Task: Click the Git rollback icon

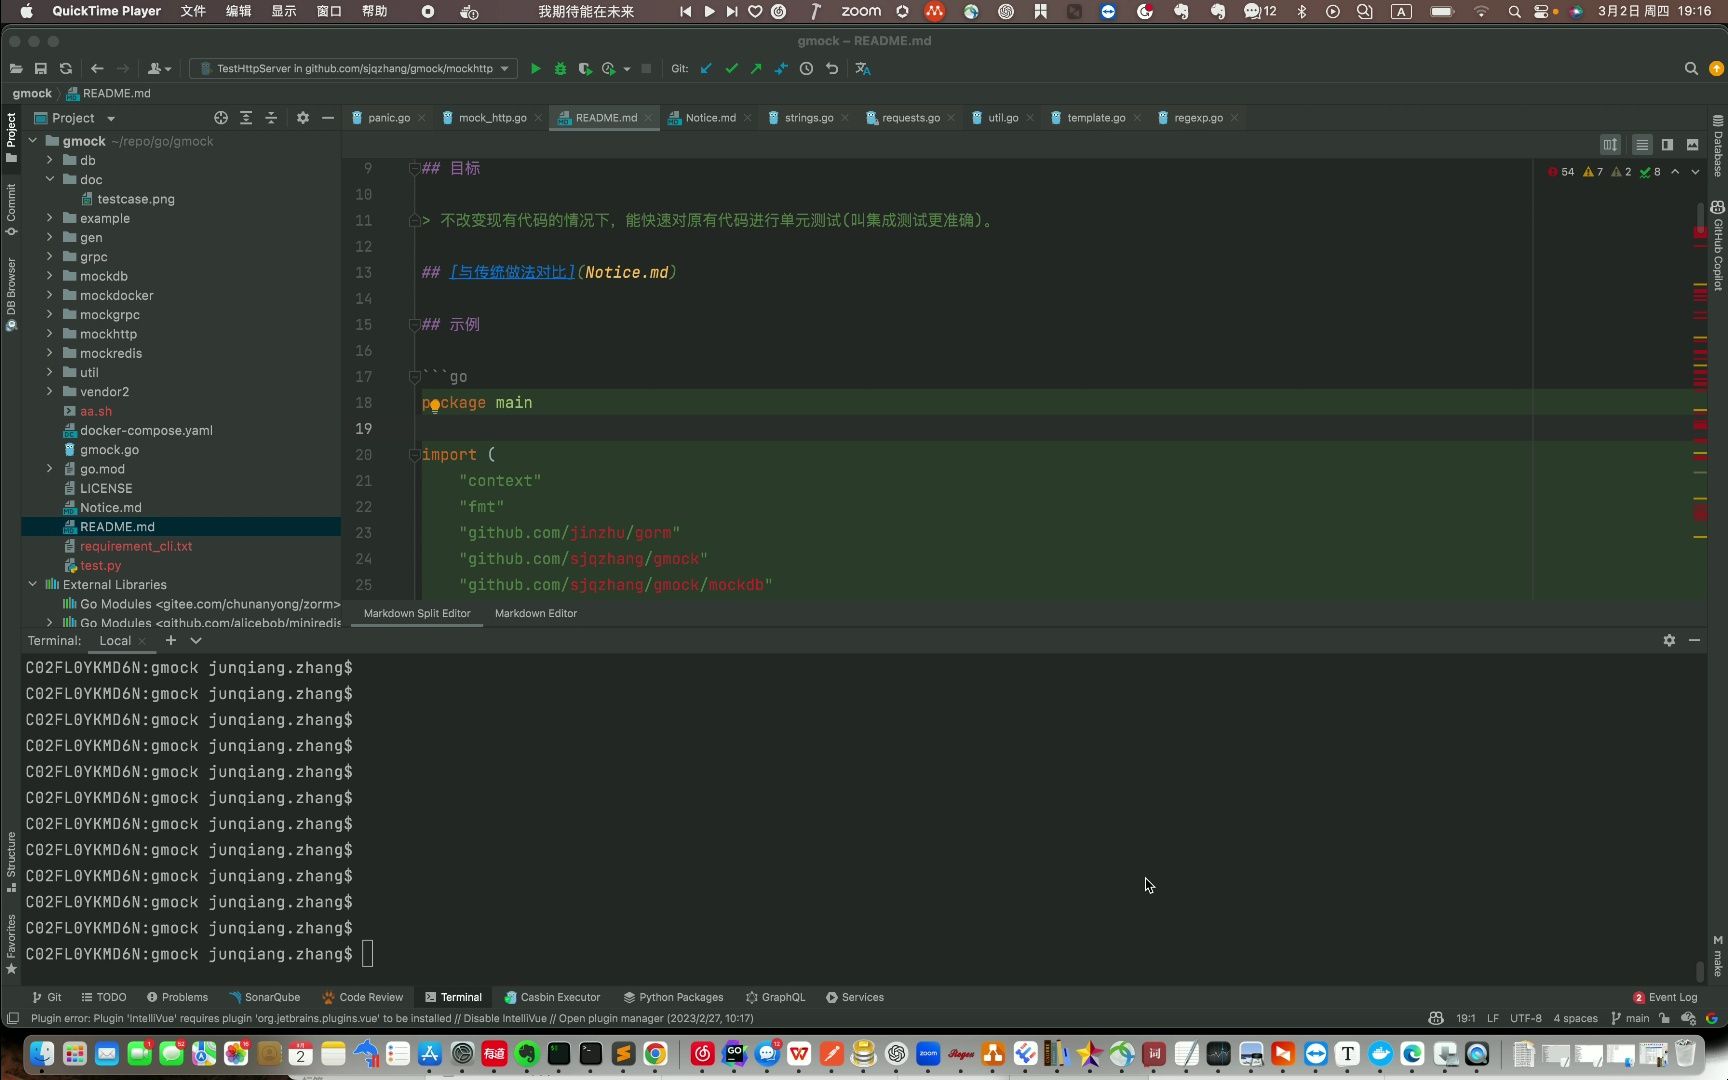Action: coord(831,69)
